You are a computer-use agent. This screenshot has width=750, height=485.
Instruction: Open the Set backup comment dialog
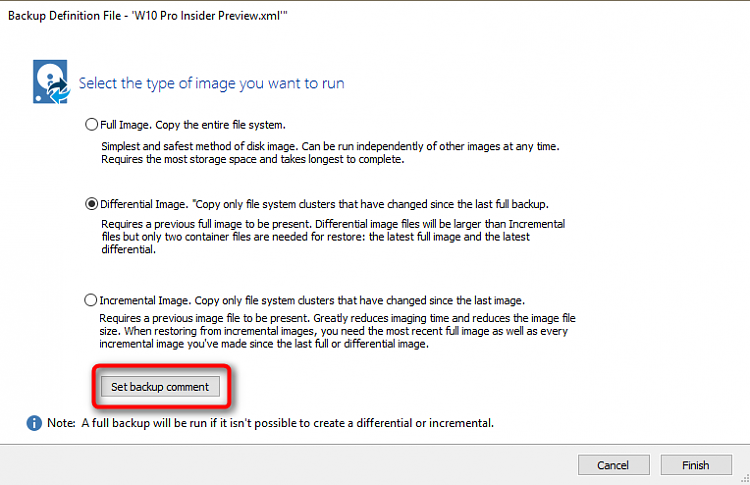(x=160, y=386)
